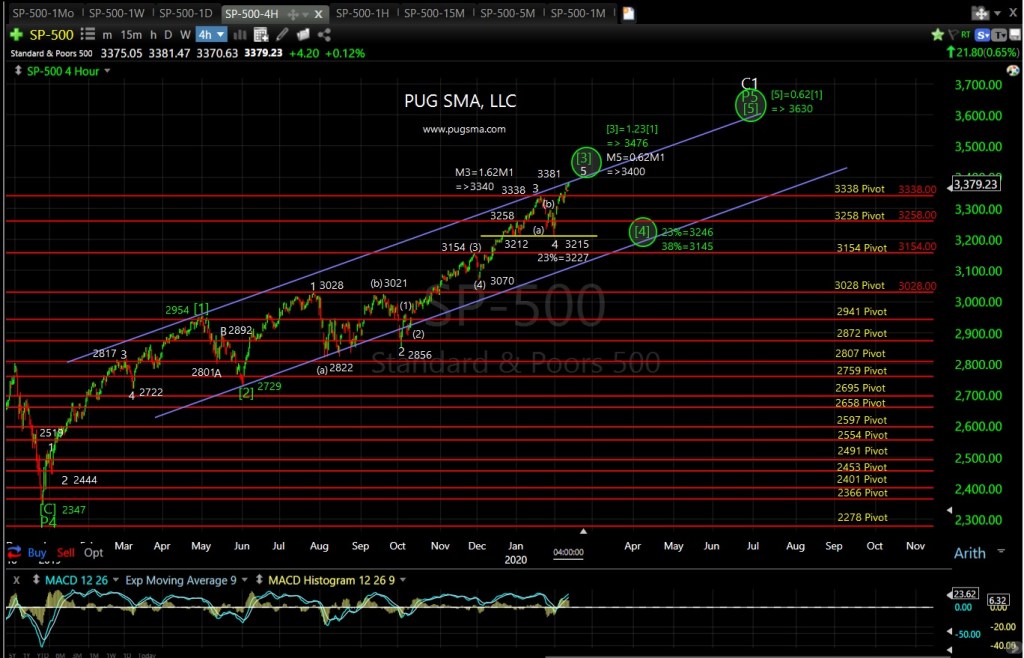Expand MACD Histogram 12 26 9 dropdown
The image size is (1024, 658).
click(402, 580)
